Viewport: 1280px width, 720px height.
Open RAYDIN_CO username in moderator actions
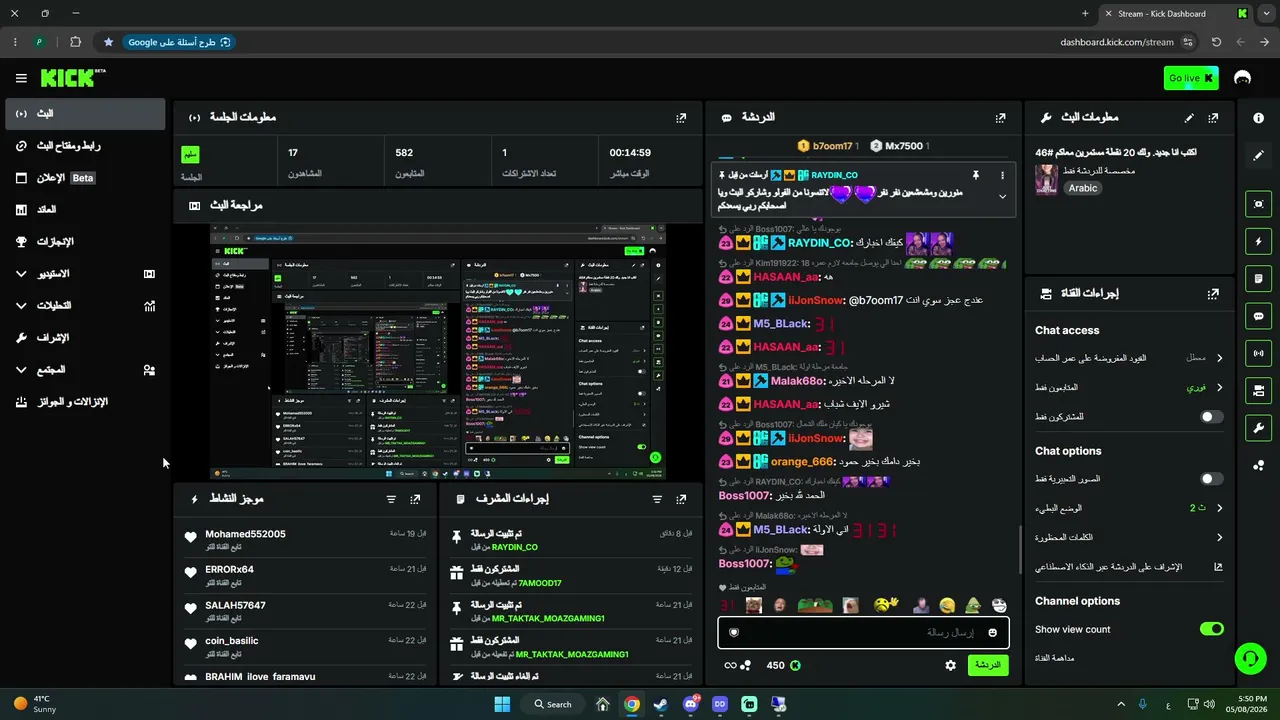(515, 547)
